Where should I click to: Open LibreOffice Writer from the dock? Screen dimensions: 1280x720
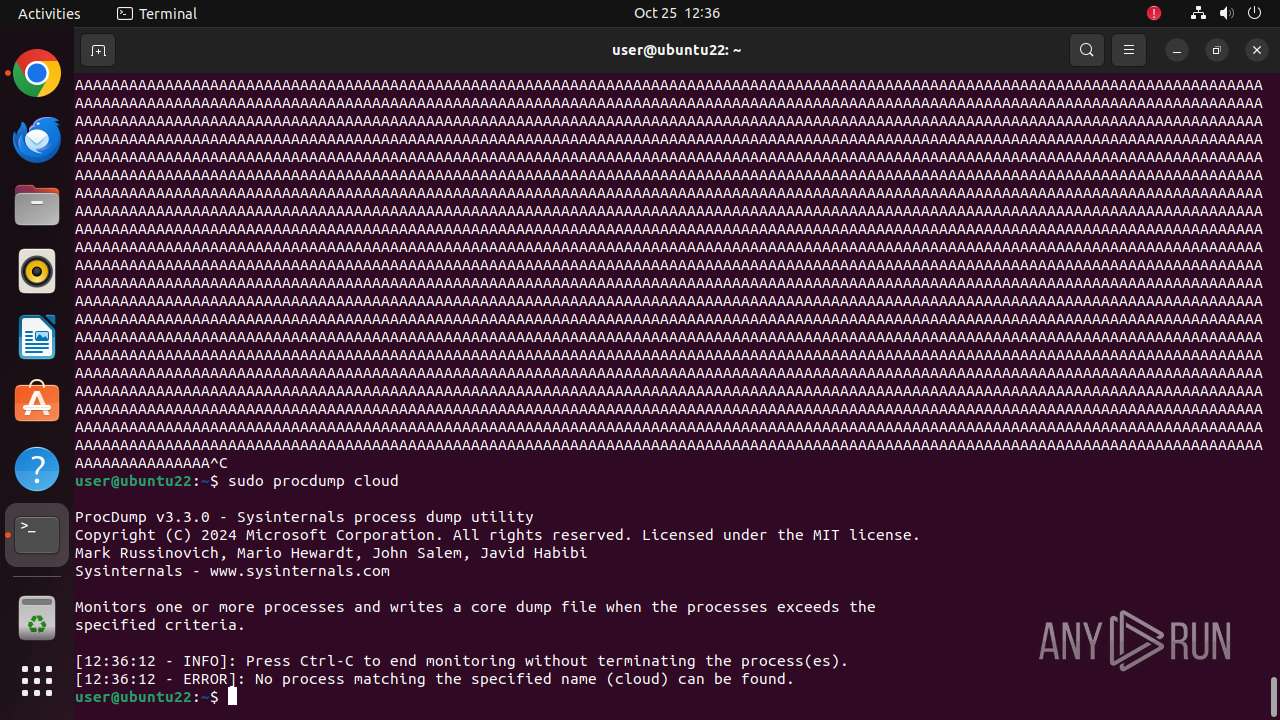click(x=37, y=337)
